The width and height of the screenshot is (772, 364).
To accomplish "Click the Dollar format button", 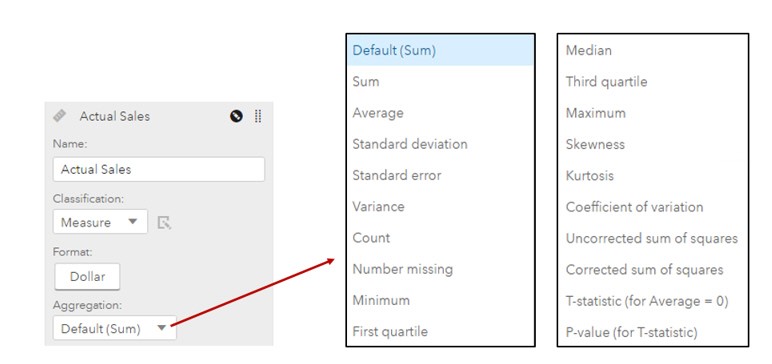I will pyautogui.click(x=87, y=276).
